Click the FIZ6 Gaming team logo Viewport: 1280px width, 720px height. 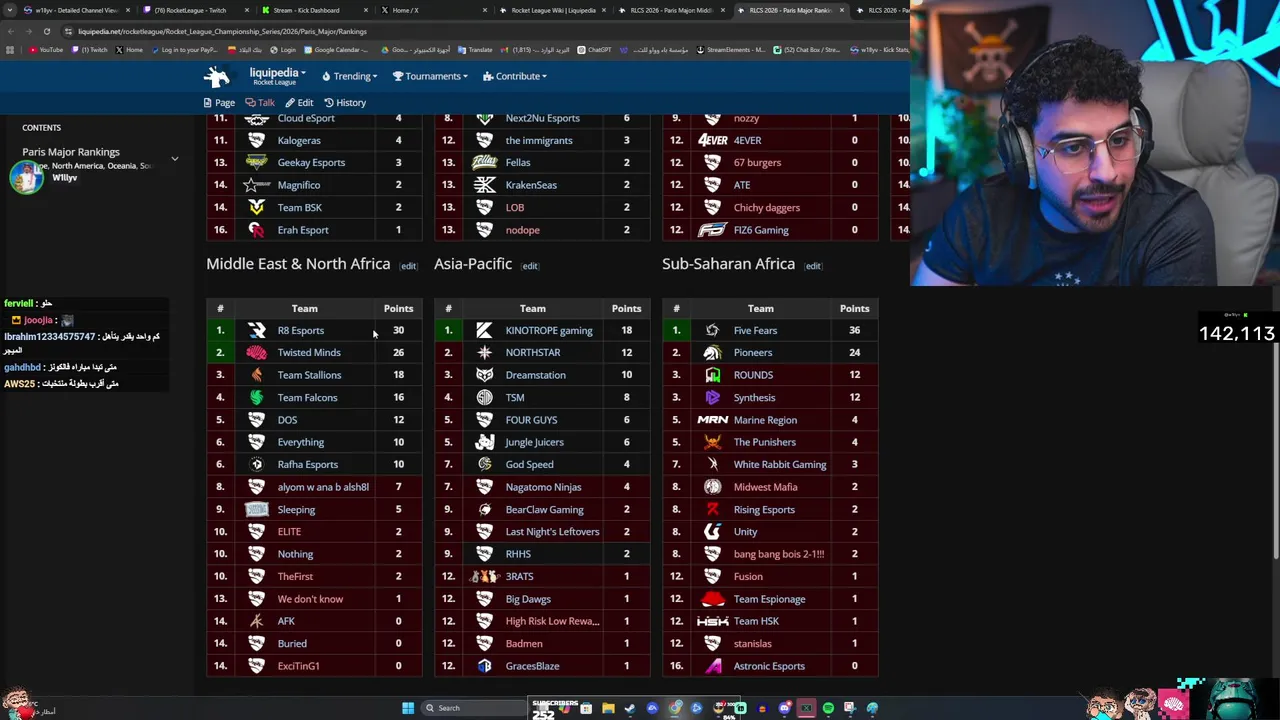click(x=712, y=230)
